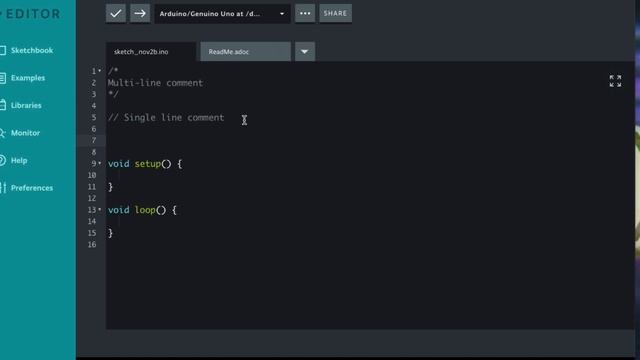
Task: Click the 'Multi-line comment' text on line 2
Action: (x=155, y=83)
